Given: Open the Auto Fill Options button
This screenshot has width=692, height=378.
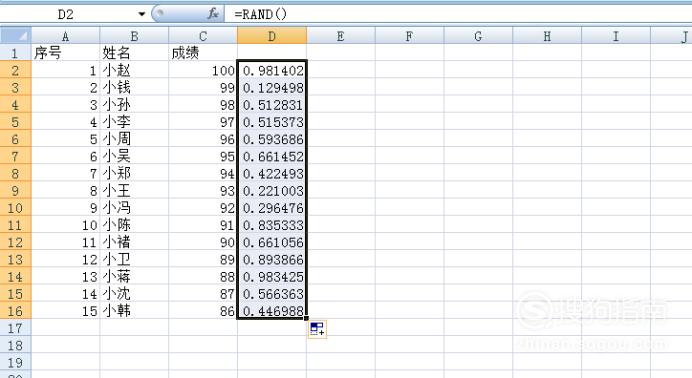Looking at the screenshot, I should (x=317, y=329).
